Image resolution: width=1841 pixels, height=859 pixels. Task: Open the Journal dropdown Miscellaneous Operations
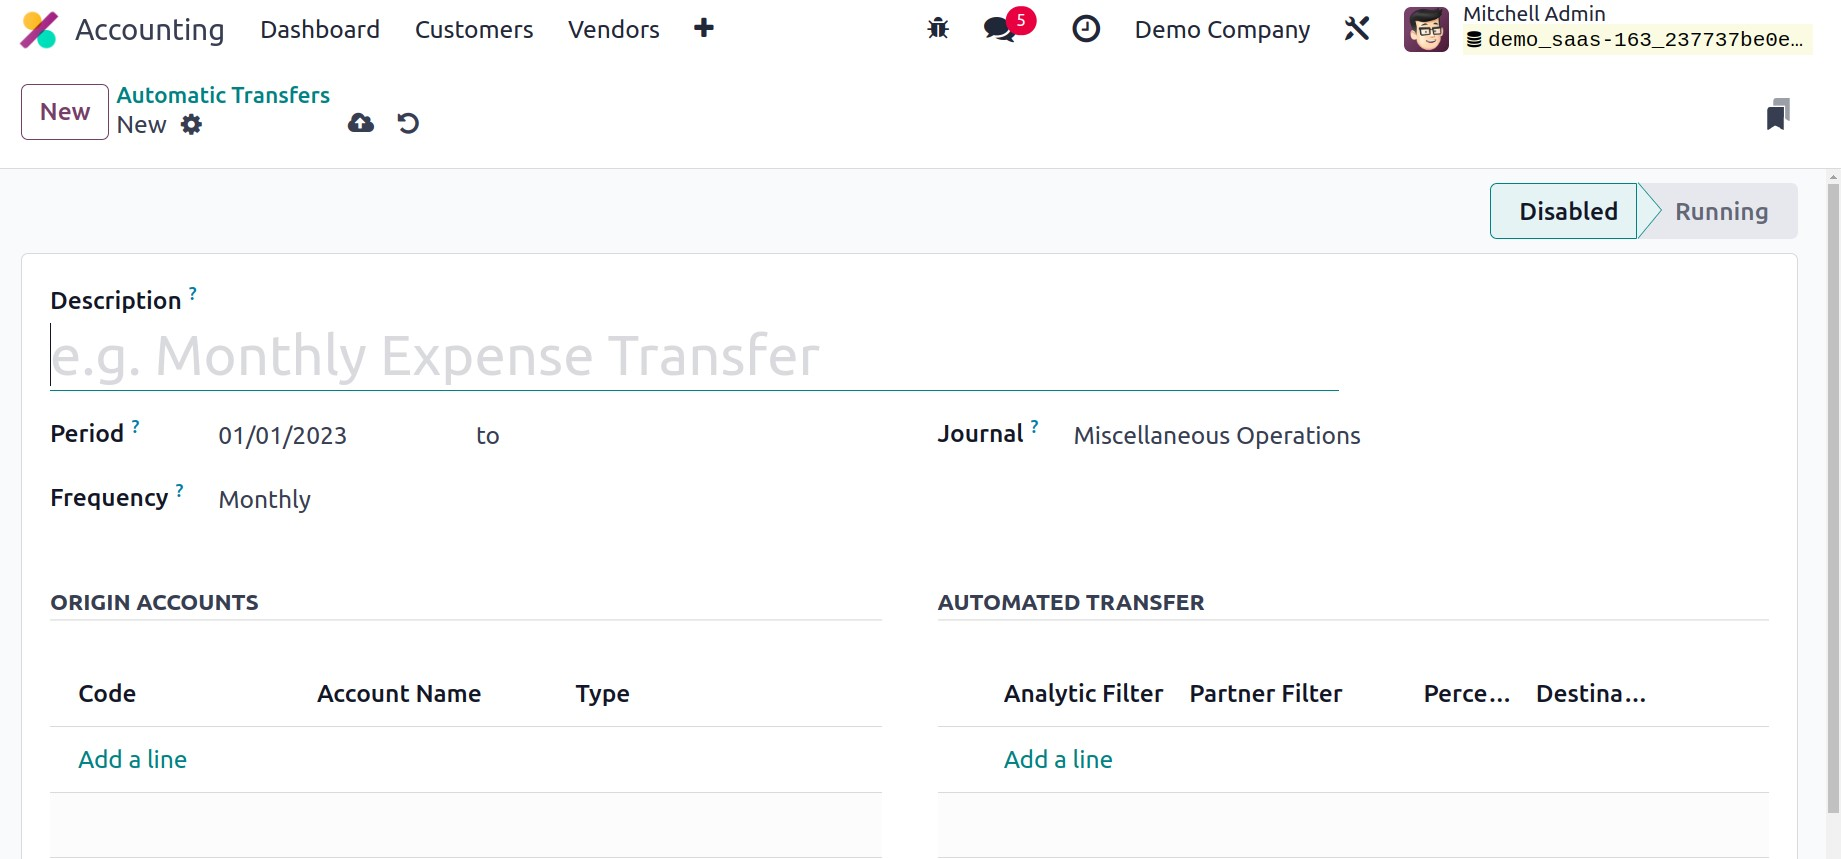coord(1216,436)
